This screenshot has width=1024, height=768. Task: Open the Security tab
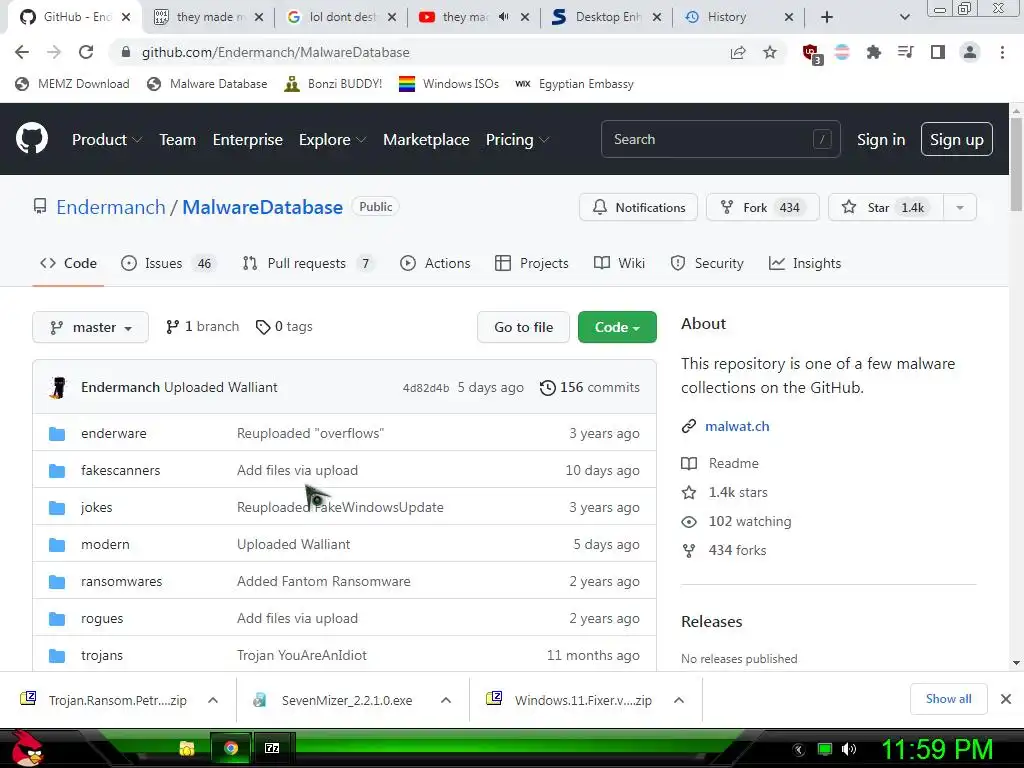(707, 263)
